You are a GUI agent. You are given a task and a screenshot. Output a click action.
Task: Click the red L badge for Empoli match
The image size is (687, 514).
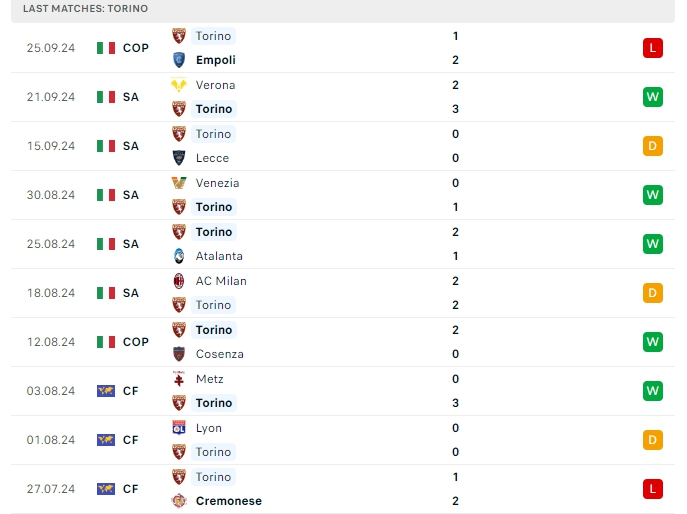tap(653, 48)
